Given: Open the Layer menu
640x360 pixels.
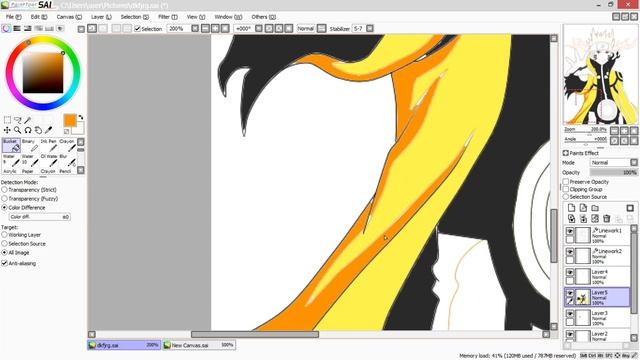Looking at the screenshot, I should tap(101, 17).
